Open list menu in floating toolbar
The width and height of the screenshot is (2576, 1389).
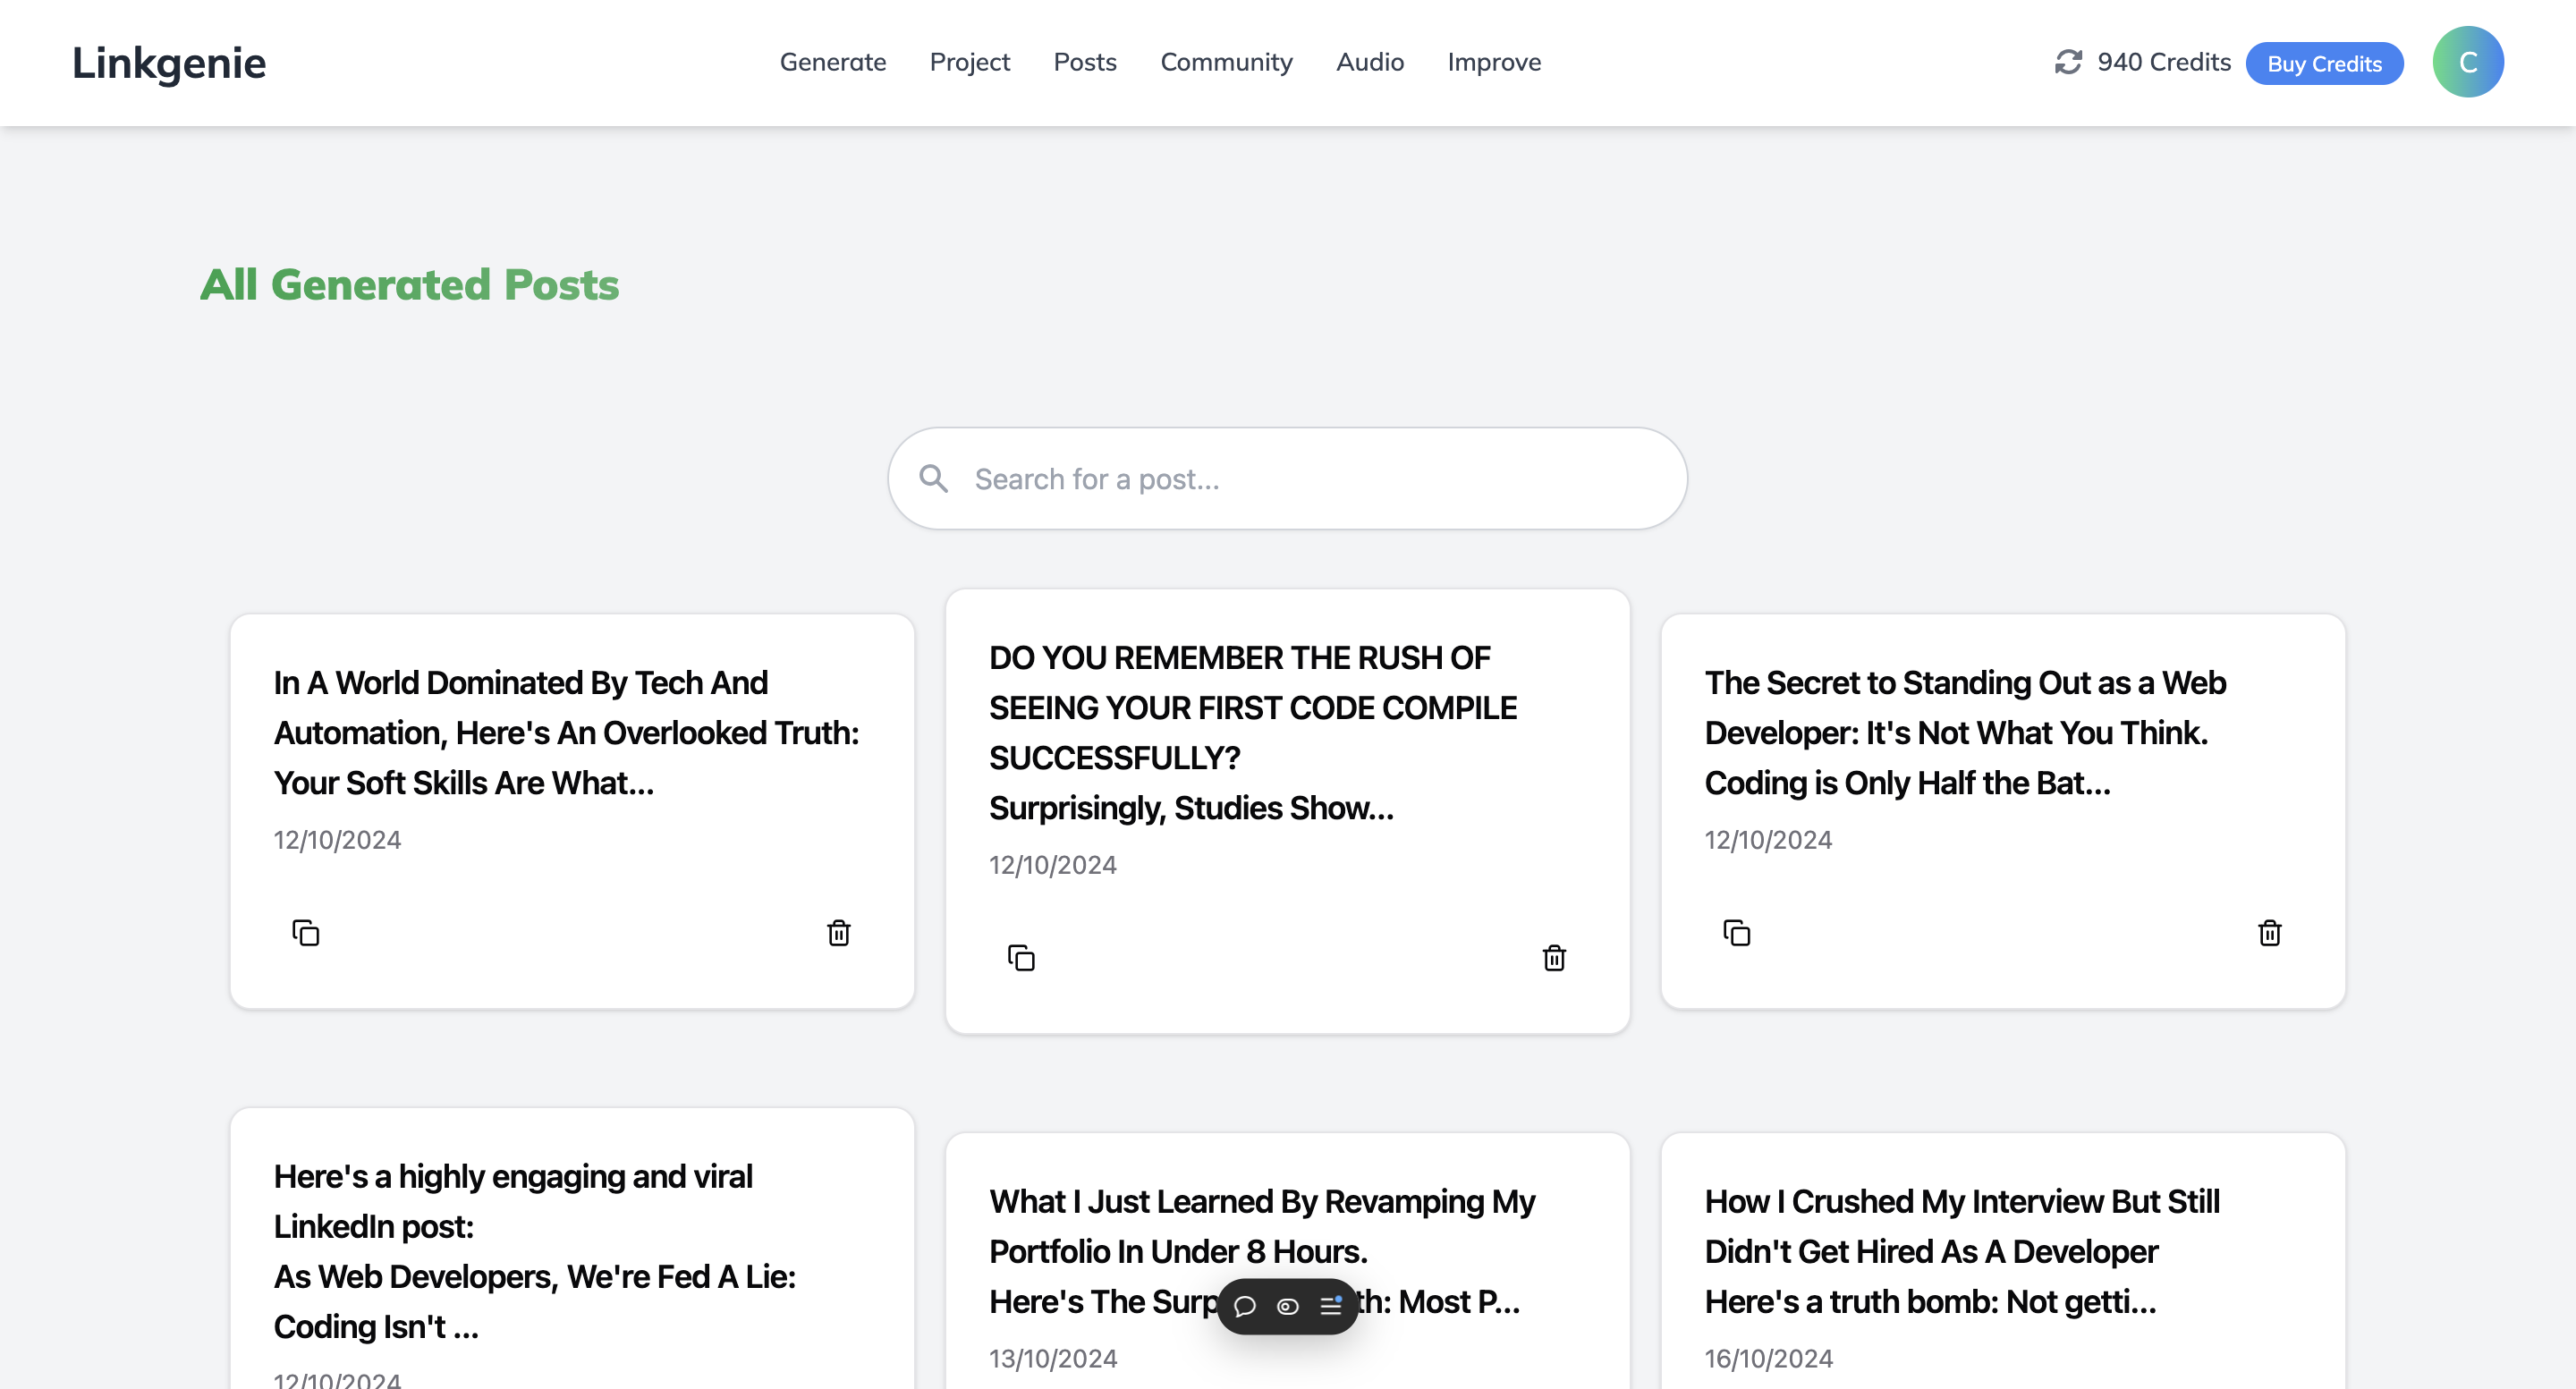1330,1306
